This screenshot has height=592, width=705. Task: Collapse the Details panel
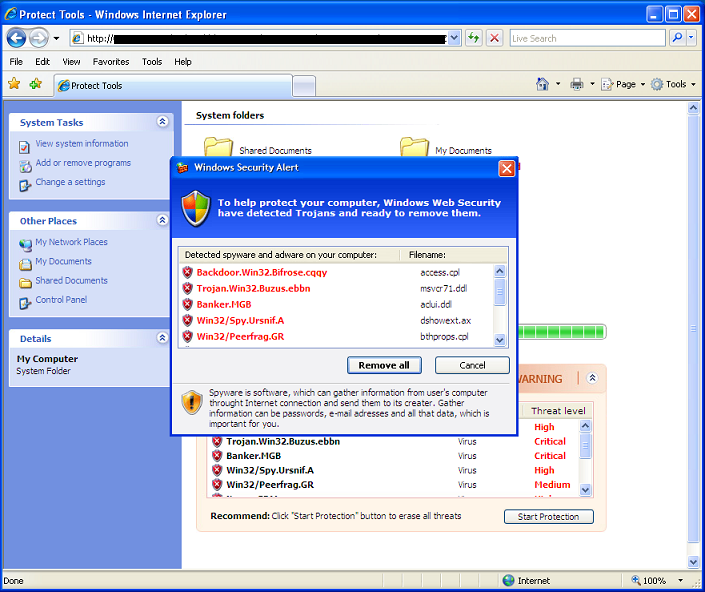tap(163, 339)
